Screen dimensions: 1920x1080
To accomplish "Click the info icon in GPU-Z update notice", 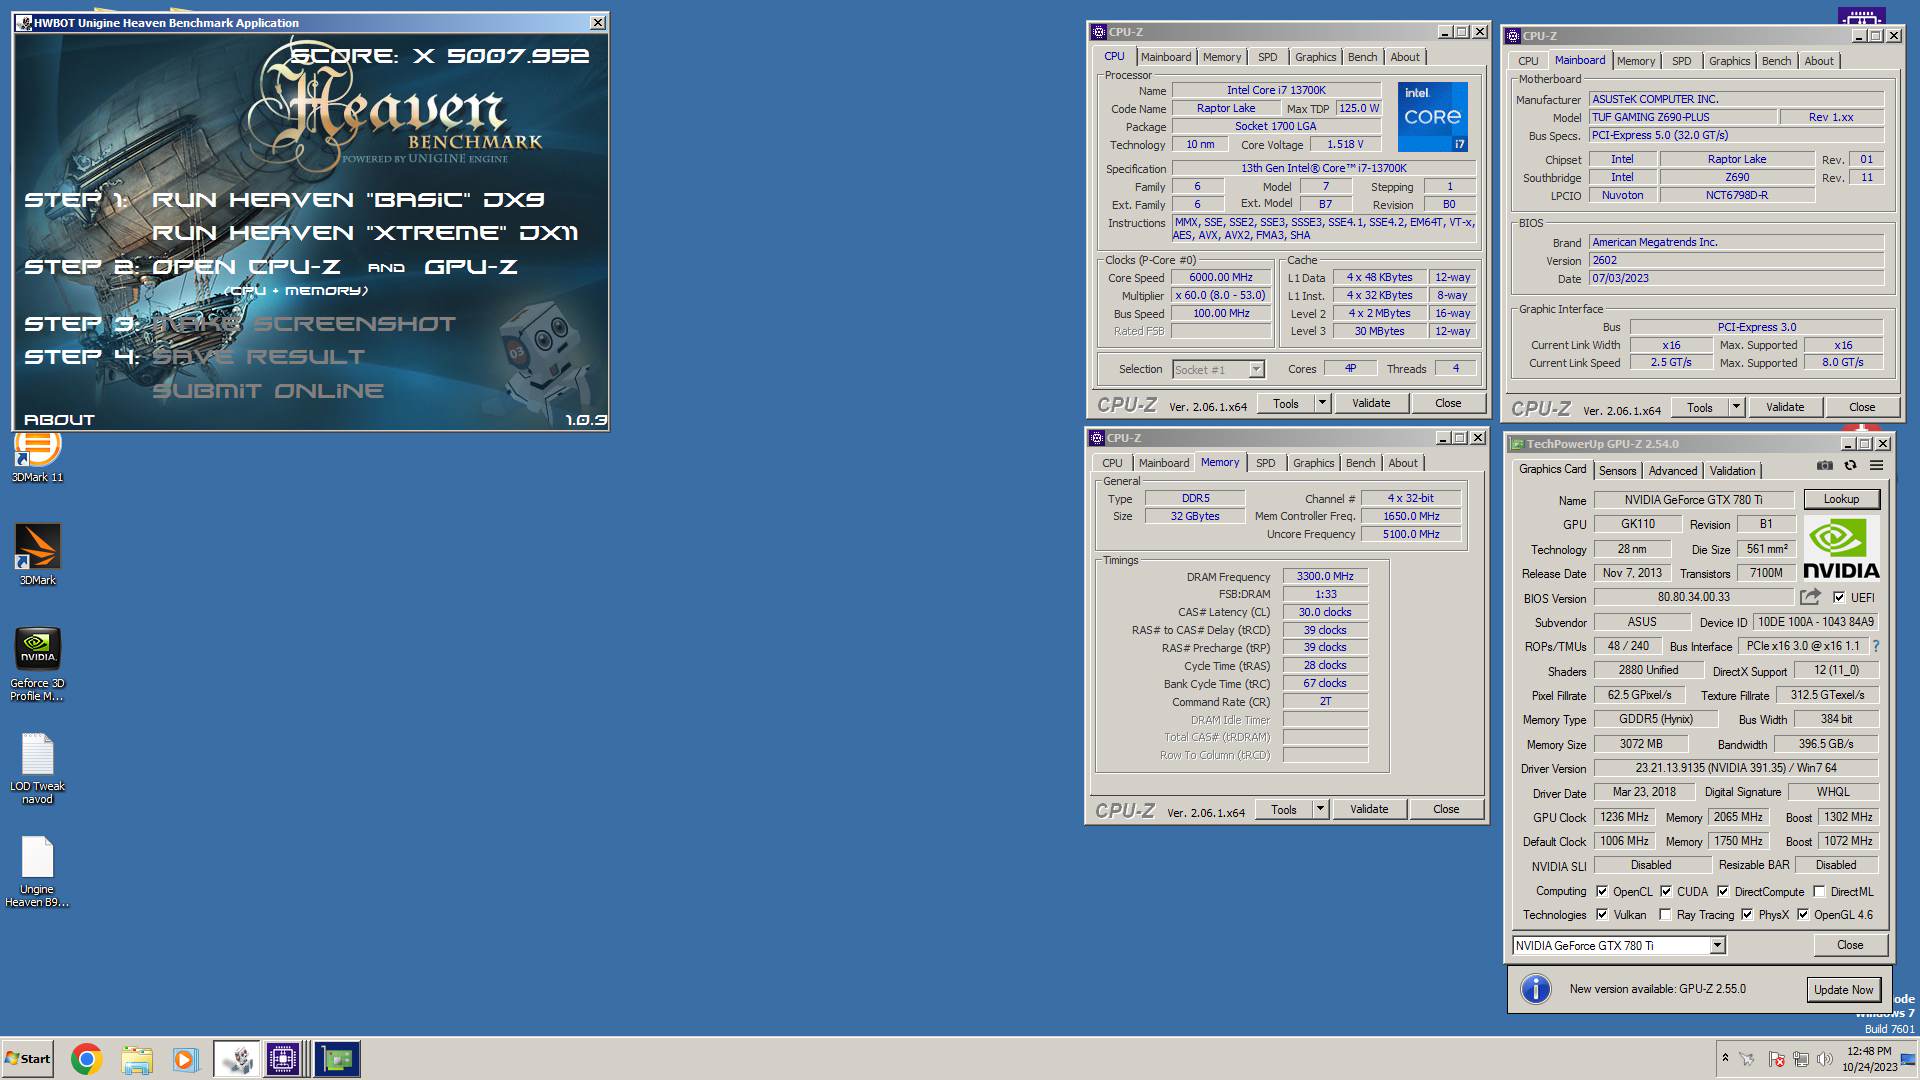I will coord(1536,989).
